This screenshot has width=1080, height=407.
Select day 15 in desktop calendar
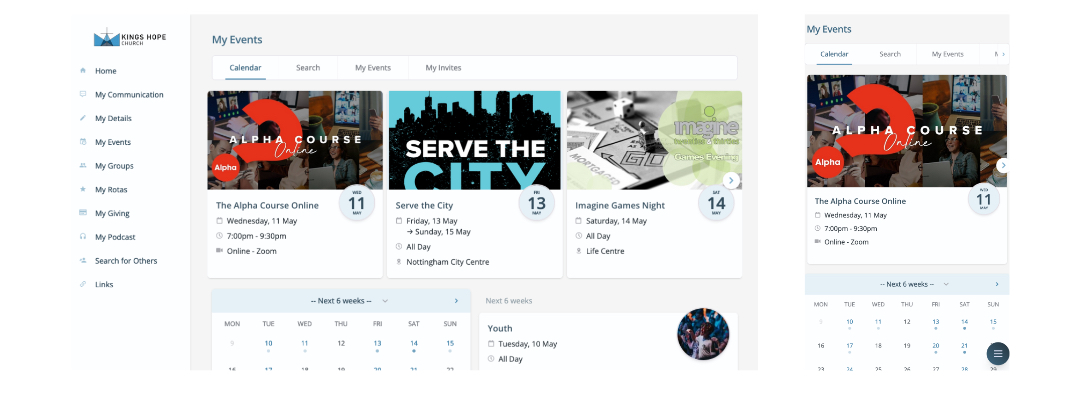(x=450, y=344)
